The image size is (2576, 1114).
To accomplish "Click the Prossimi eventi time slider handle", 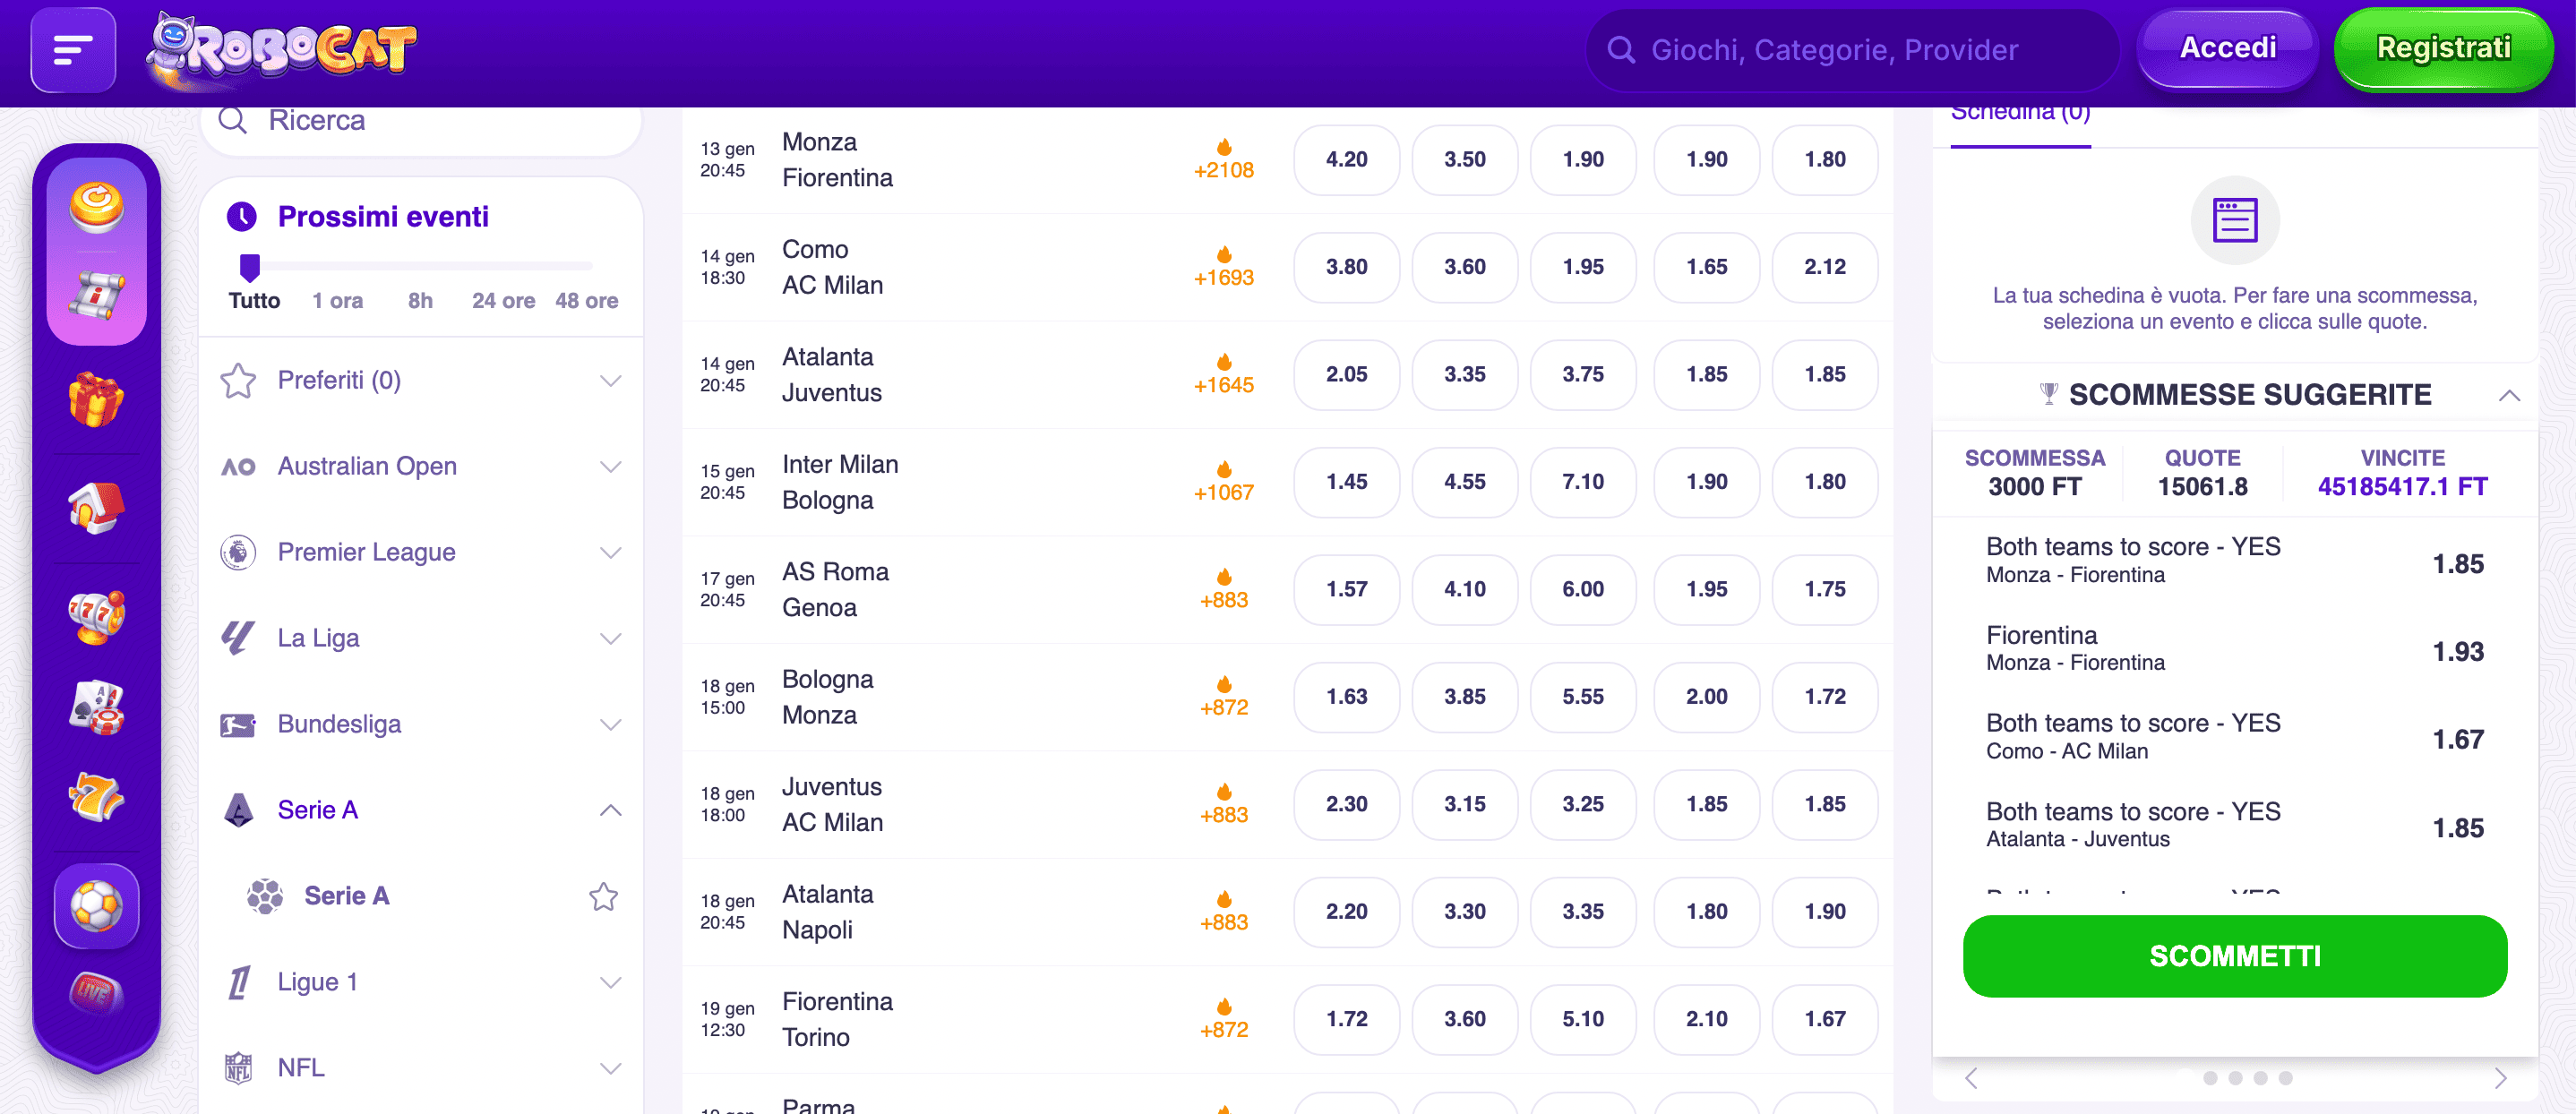I will point(250,267).
